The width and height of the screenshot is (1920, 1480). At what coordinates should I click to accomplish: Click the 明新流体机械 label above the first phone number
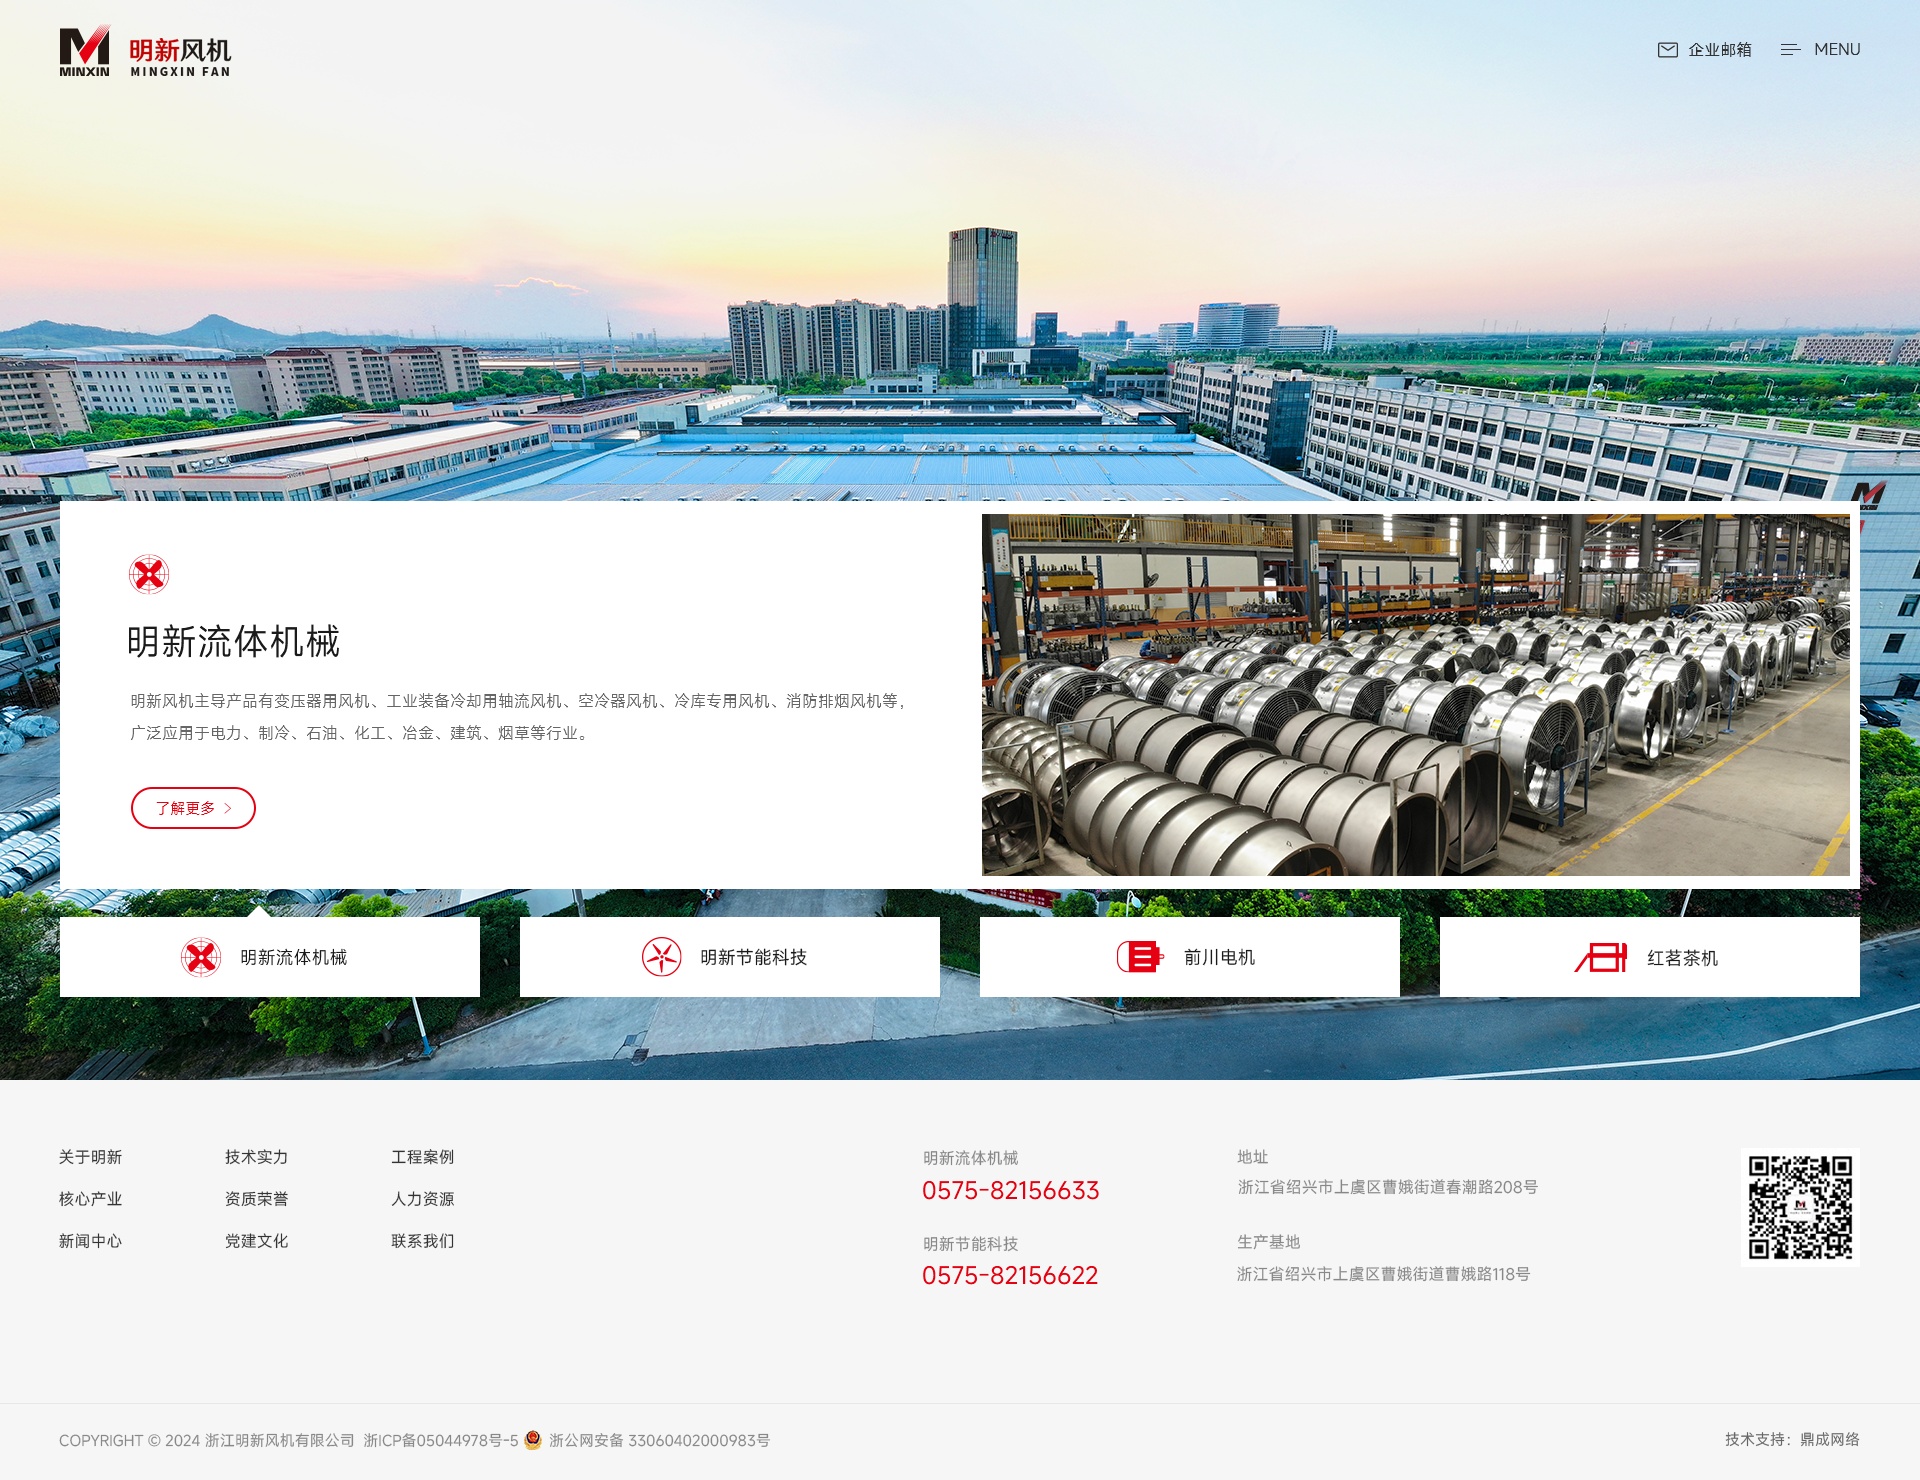[x=970, y=1158]
